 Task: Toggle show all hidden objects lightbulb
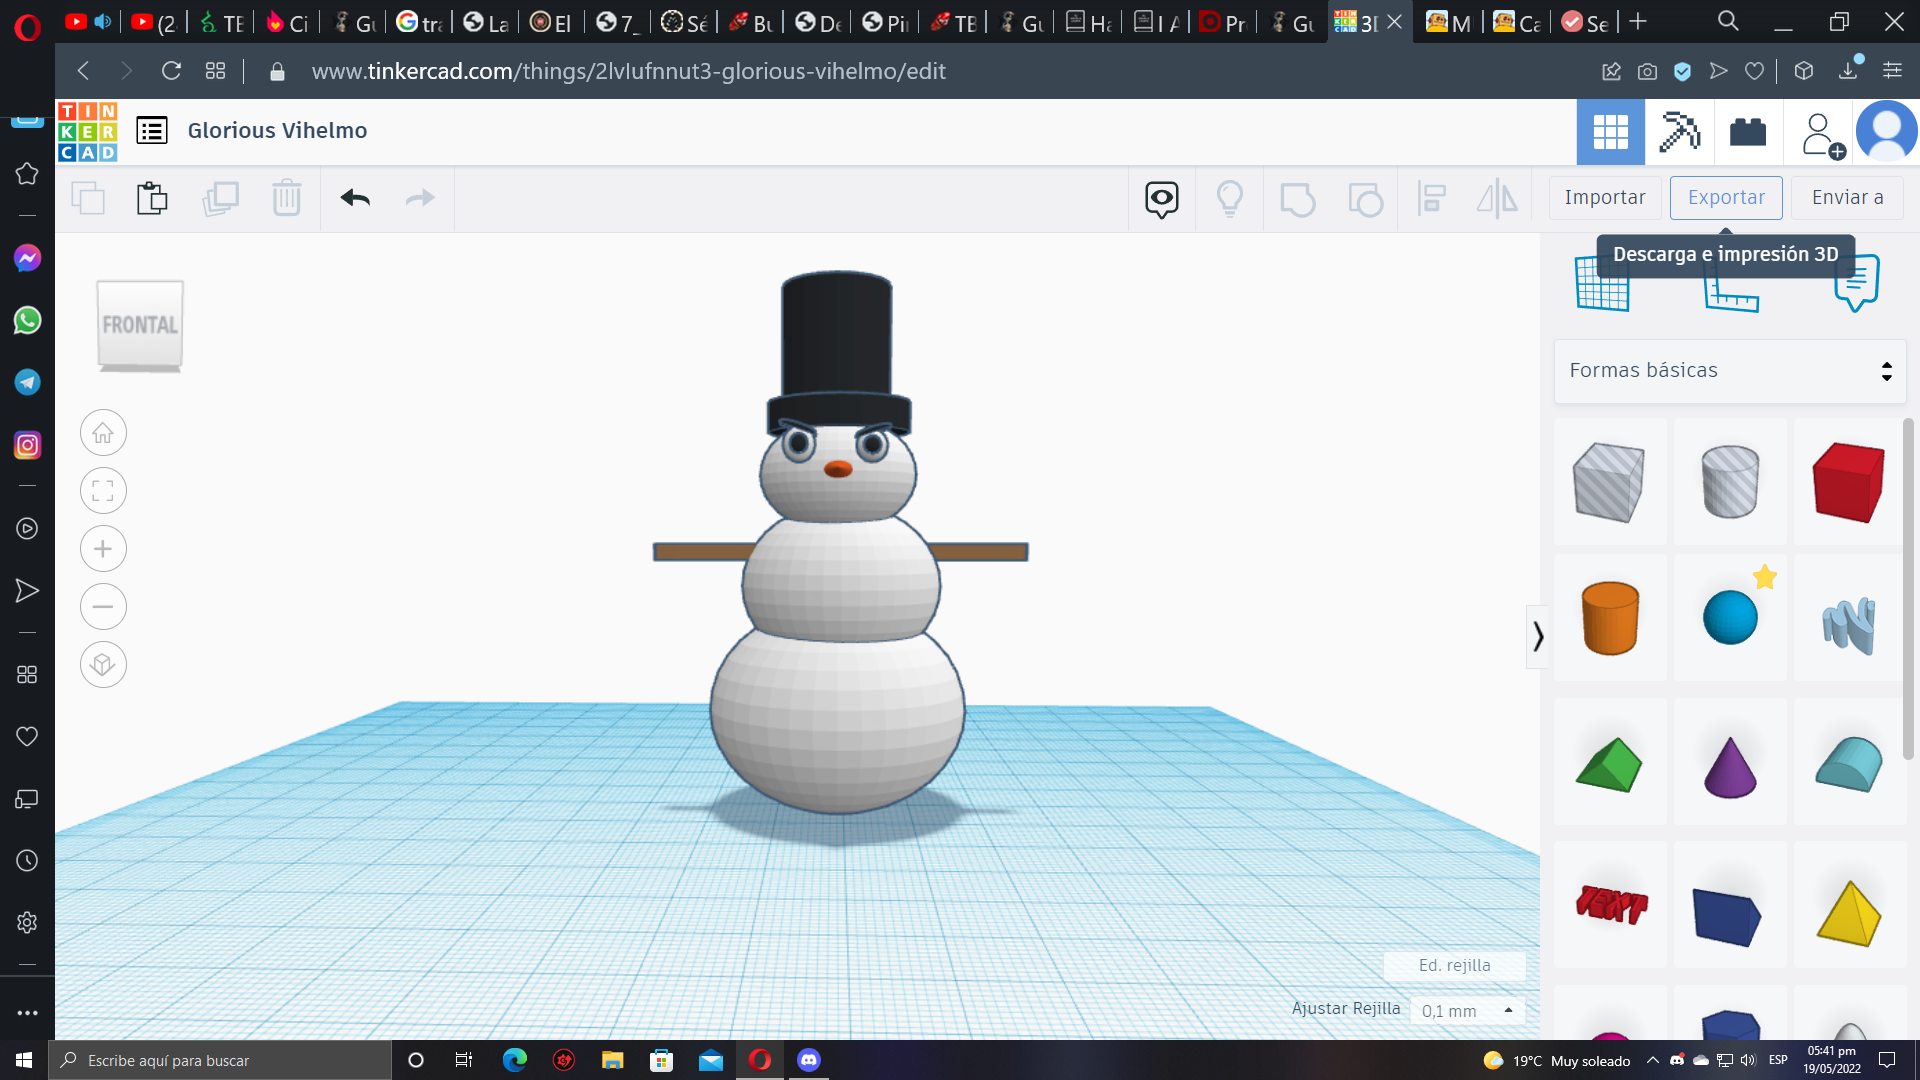(x=1229, y=199)
